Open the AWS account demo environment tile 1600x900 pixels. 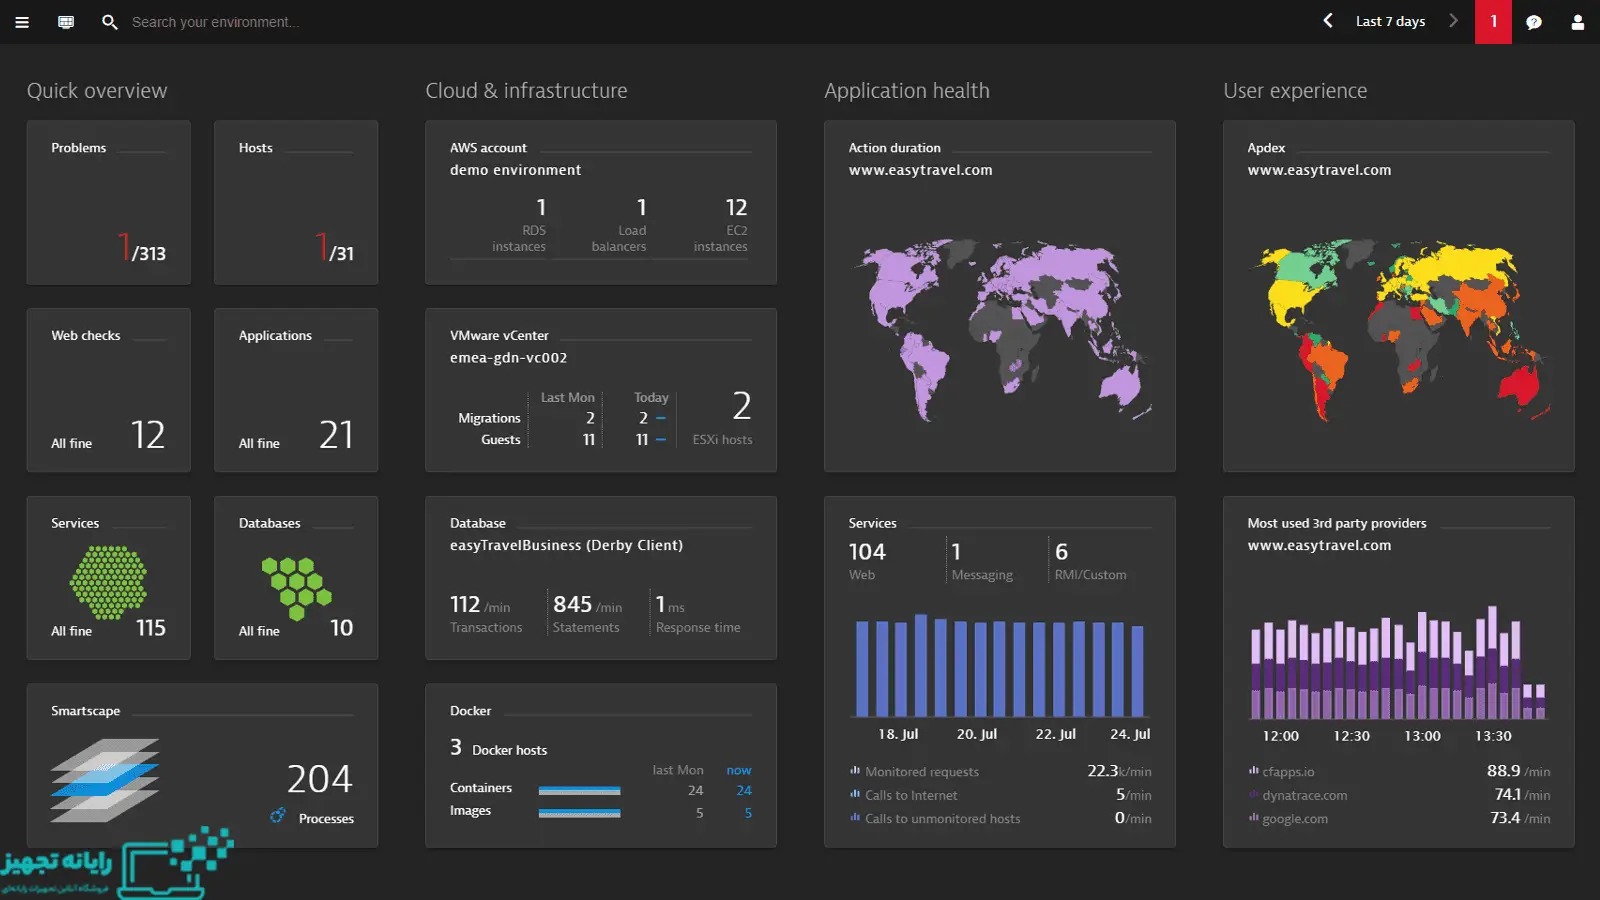pos(601,203)
